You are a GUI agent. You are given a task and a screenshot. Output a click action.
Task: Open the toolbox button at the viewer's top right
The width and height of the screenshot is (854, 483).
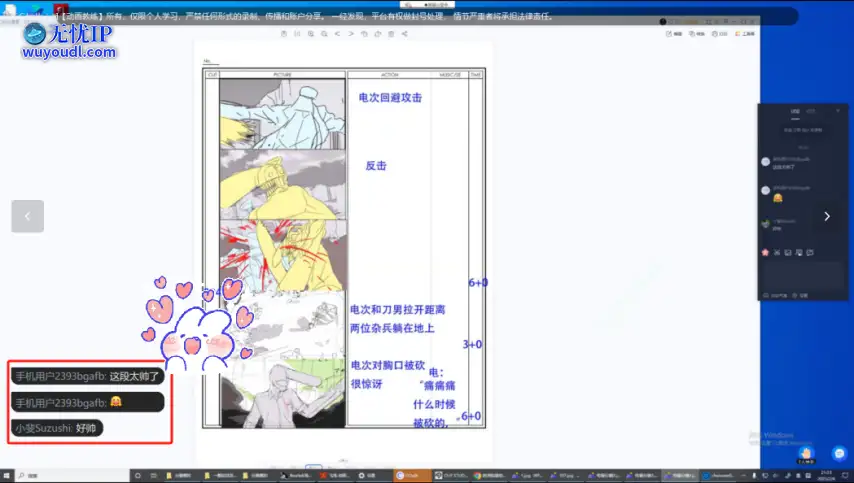[x=745, y=34]
